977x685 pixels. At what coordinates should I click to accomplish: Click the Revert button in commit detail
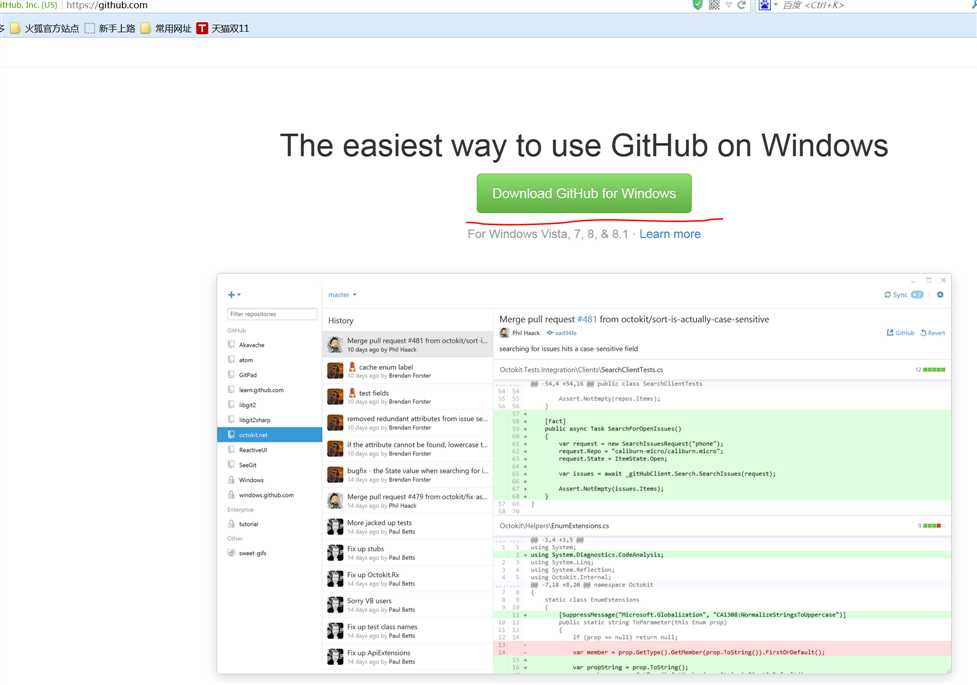[x=933, y=333]
